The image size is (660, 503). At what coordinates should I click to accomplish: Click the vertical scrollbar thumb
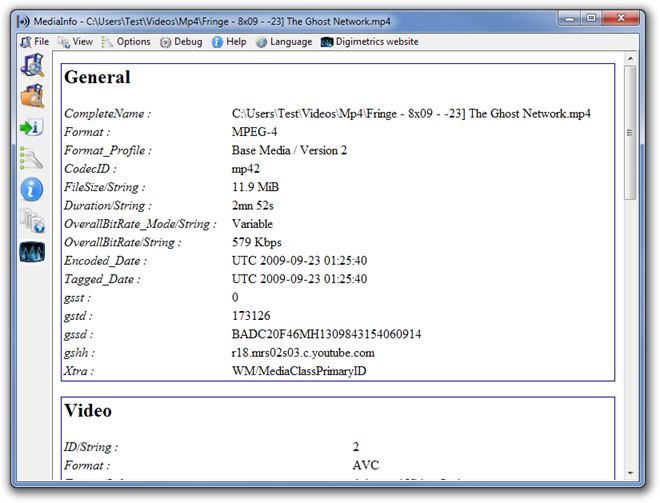pyautogui.click(x=630, y=133)
